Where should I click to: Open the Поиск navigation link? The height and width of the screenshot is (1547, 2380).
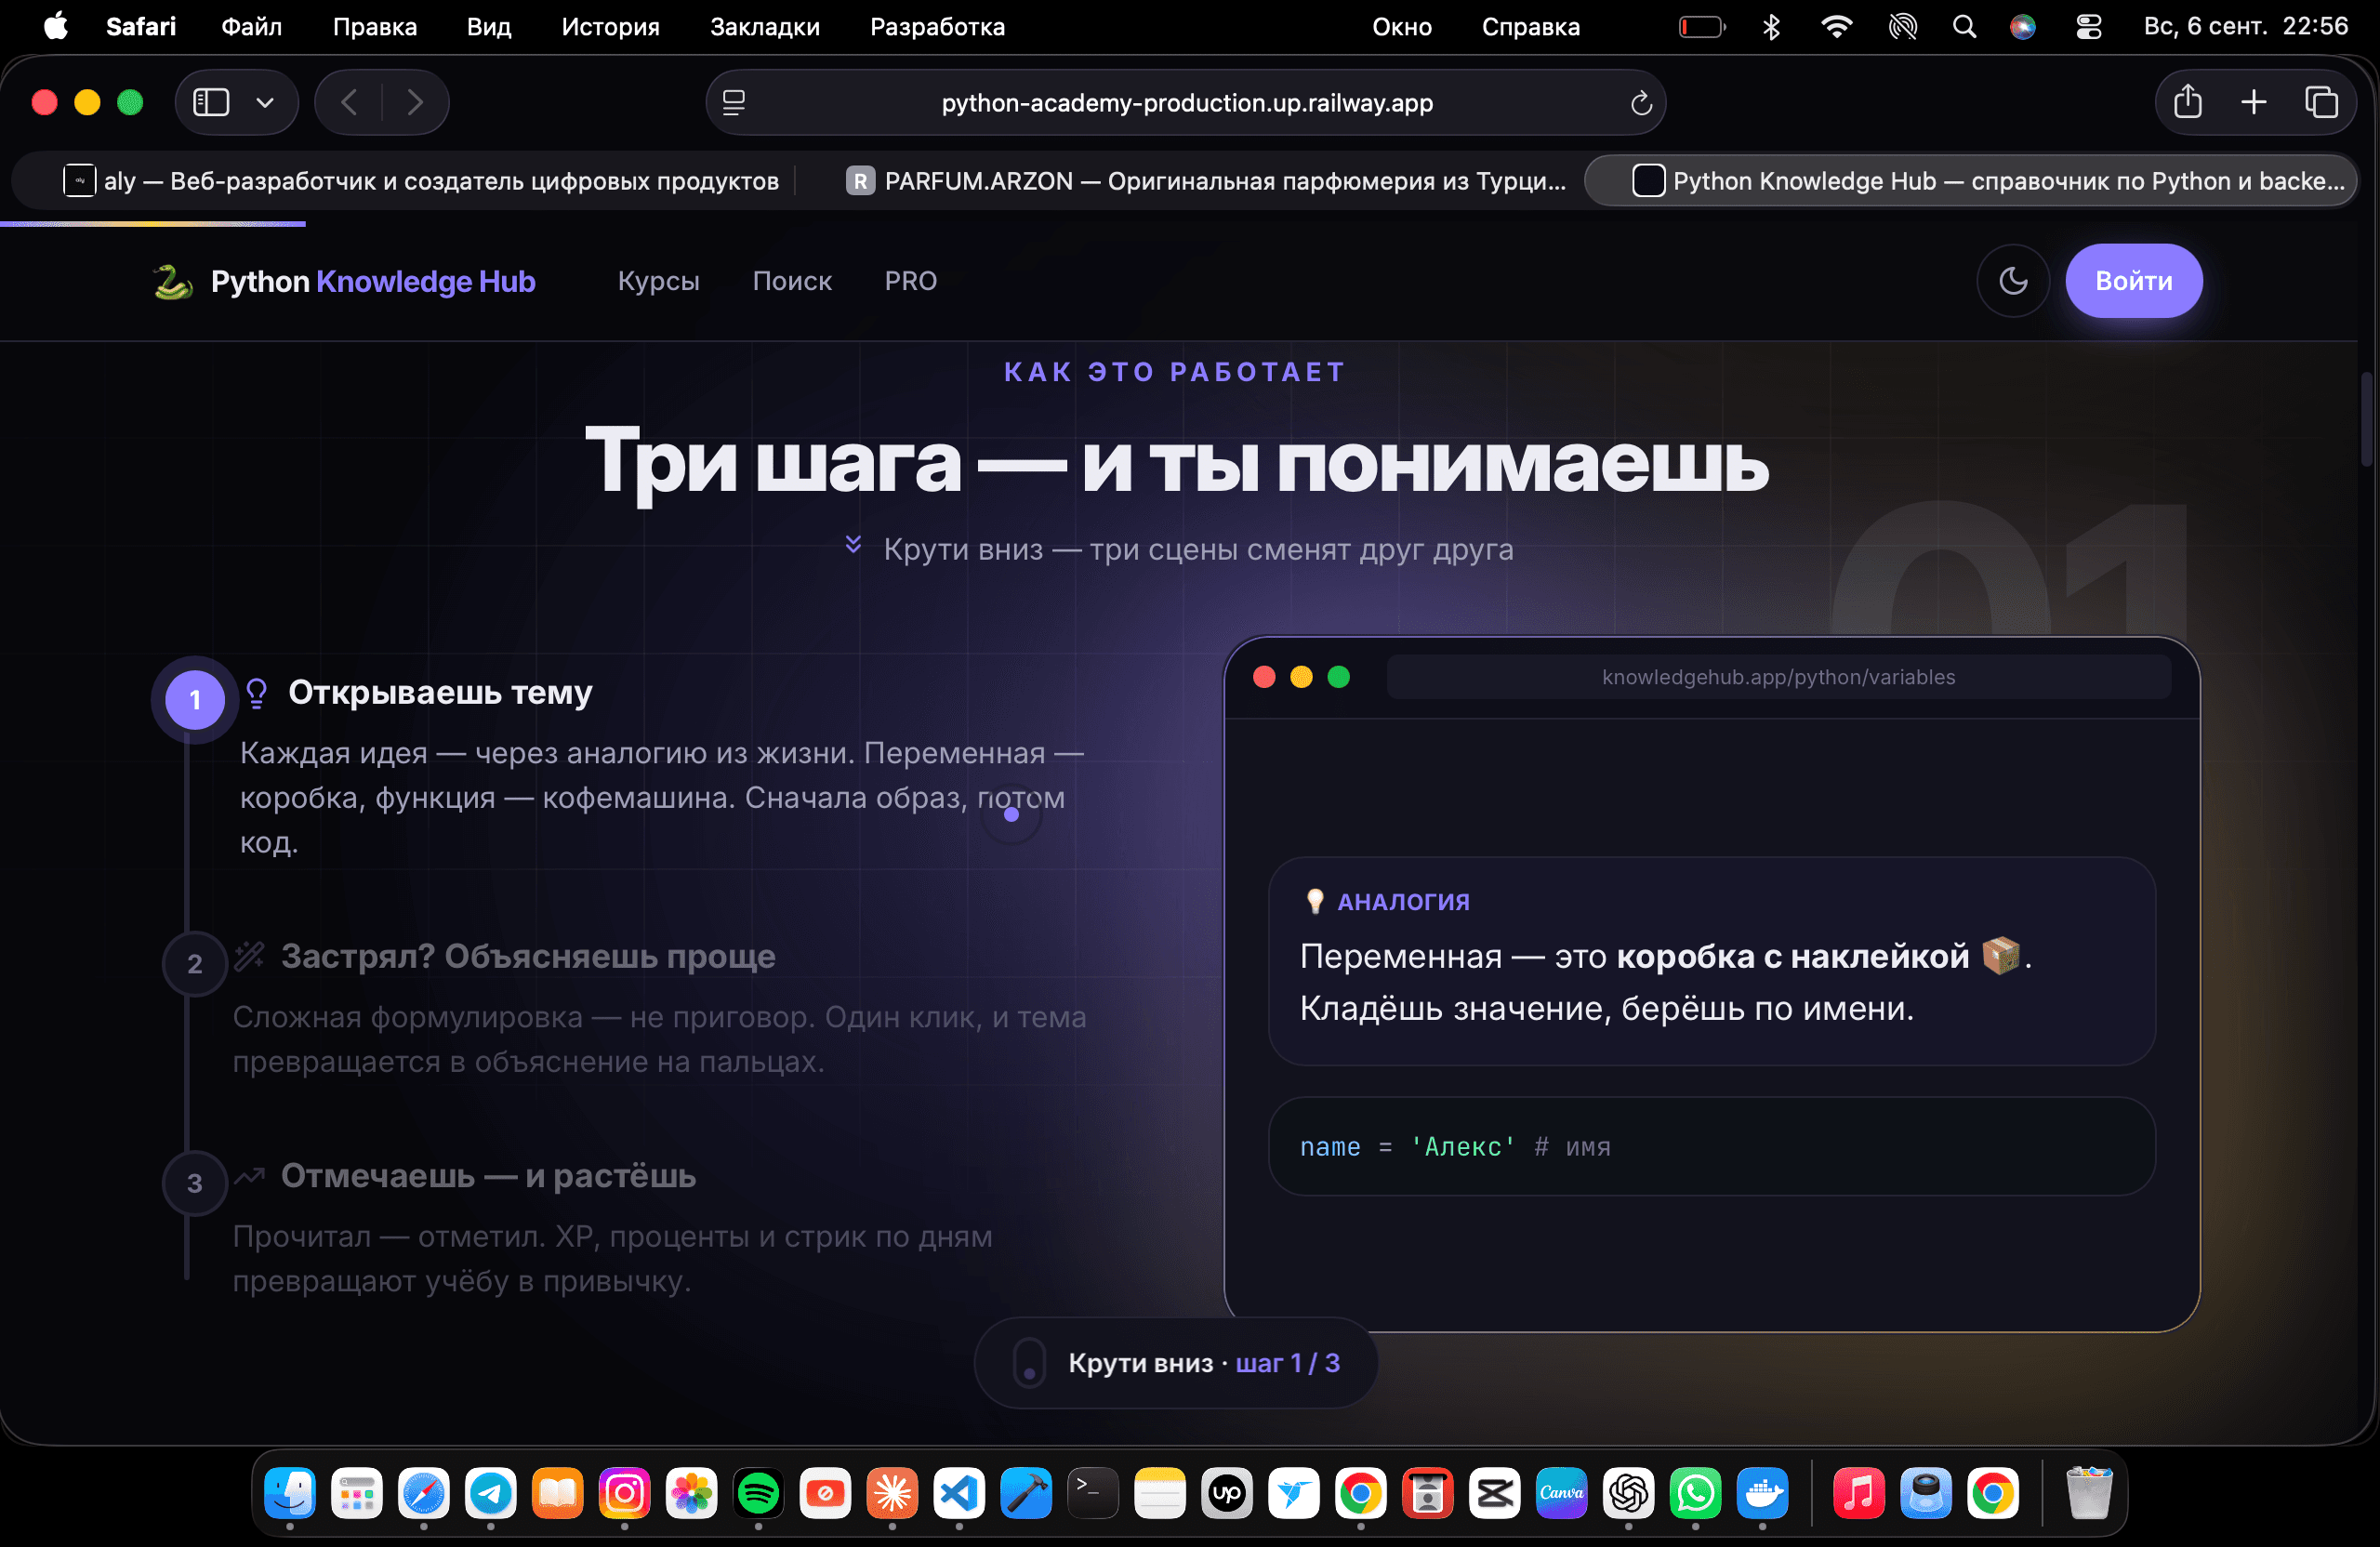pyautogui.click(x=791, y=281)
